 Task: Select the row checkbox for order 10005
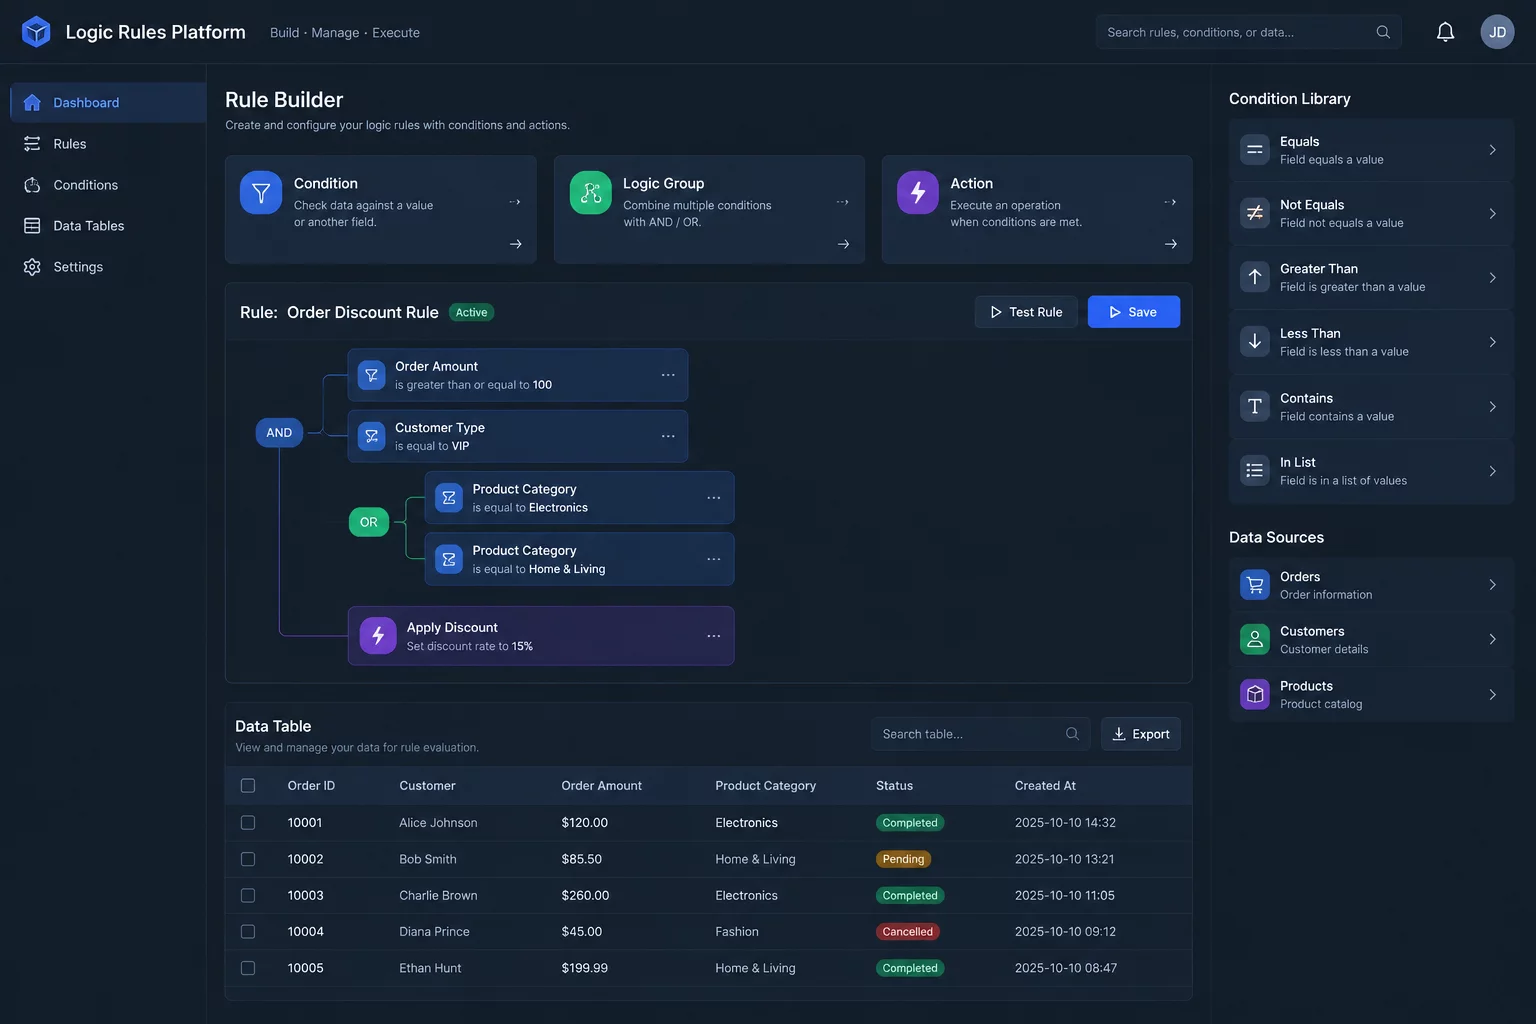coord(248,968)
